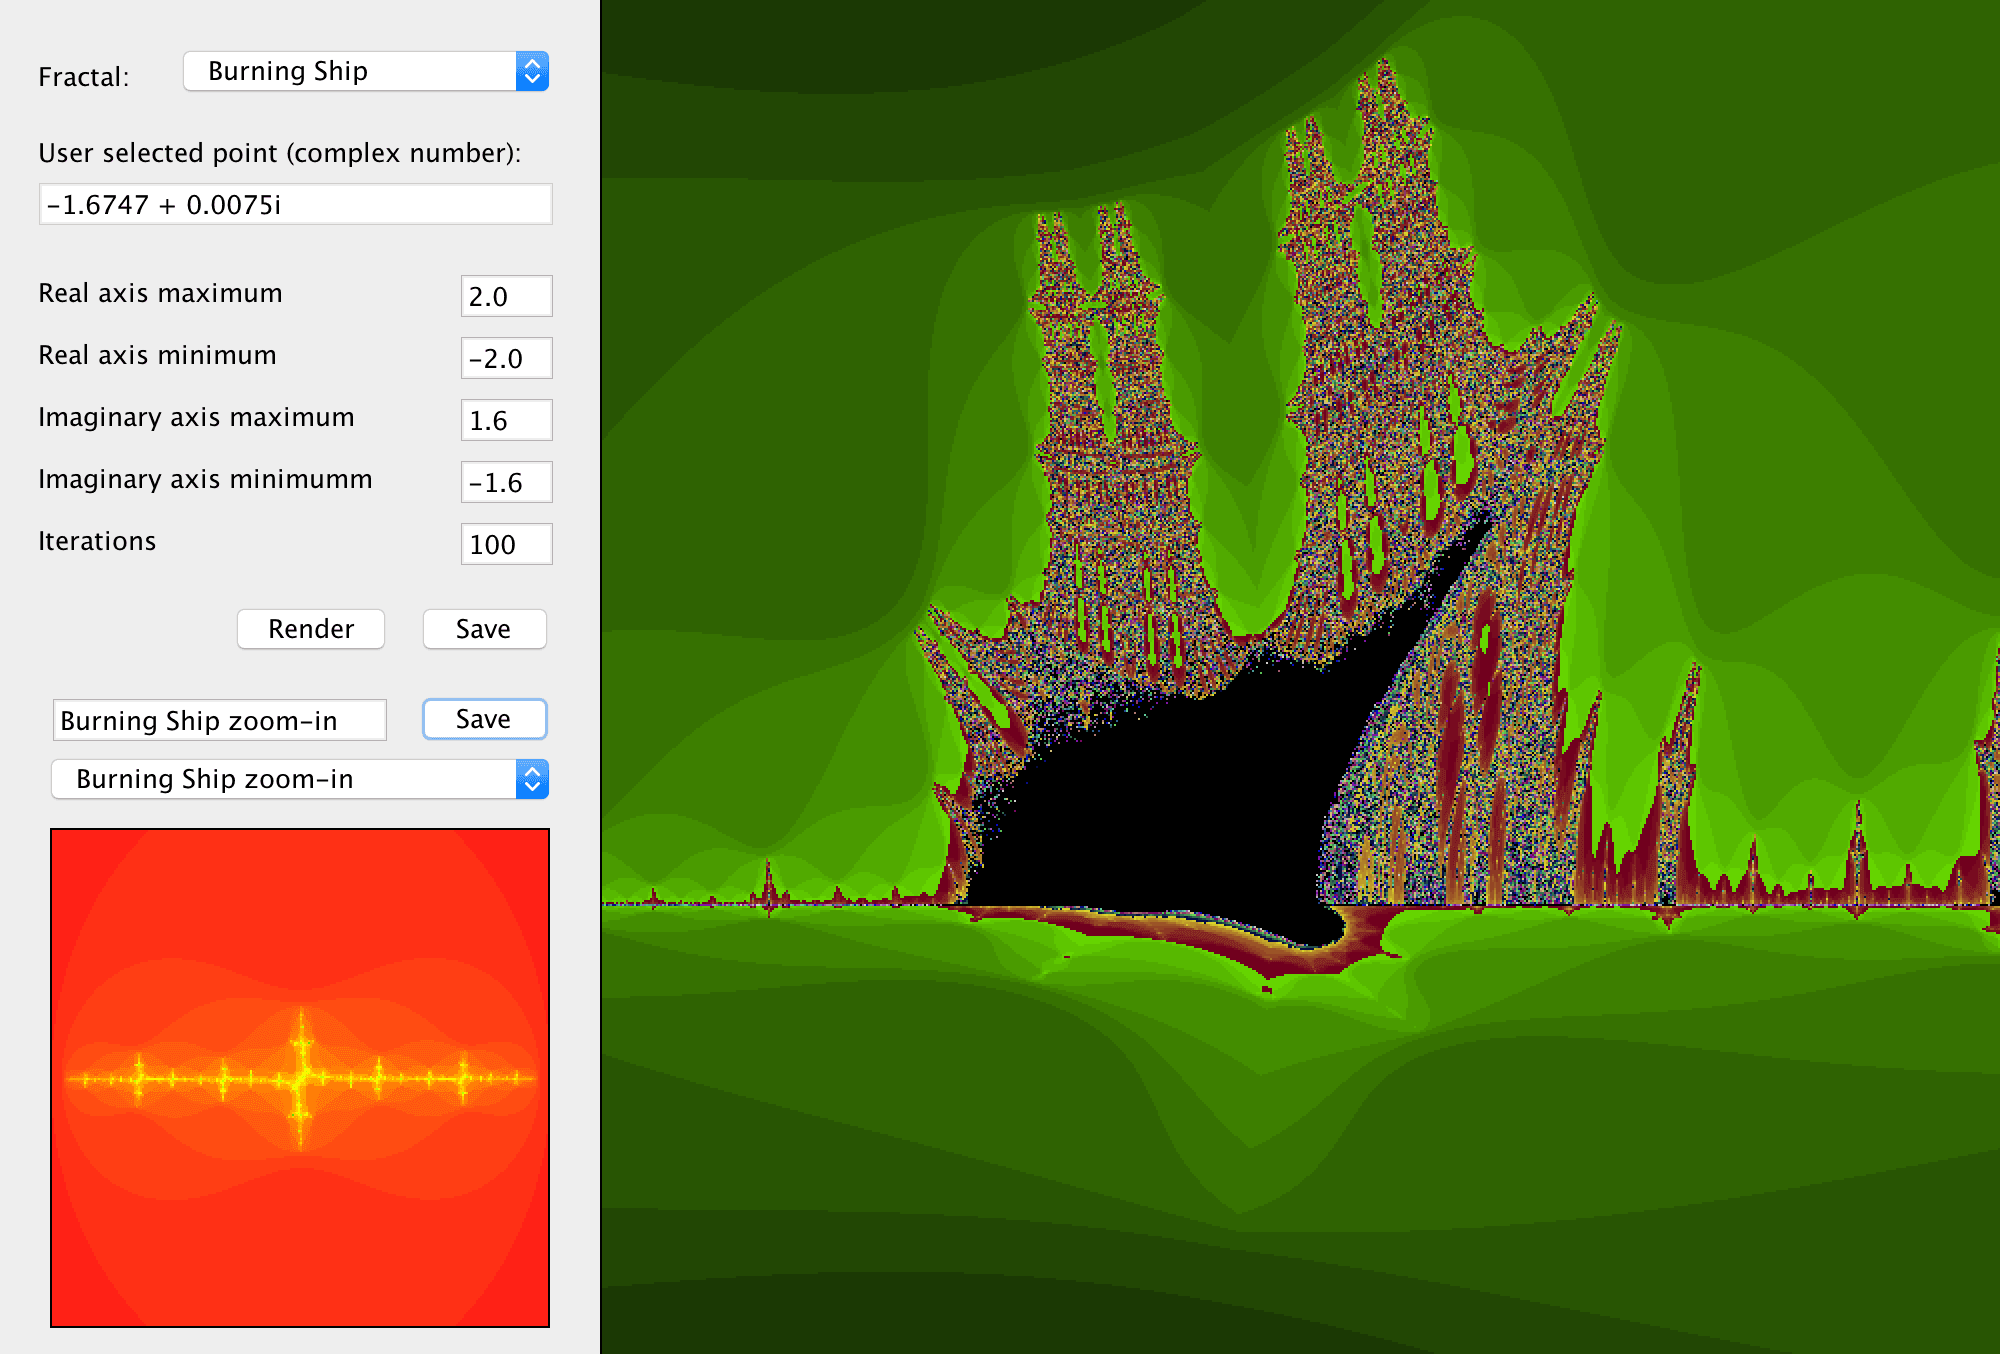The image size is (2000, 1354).
Task: Click the saved-fractal dropdown arrow icon
Action: point(532,779)
